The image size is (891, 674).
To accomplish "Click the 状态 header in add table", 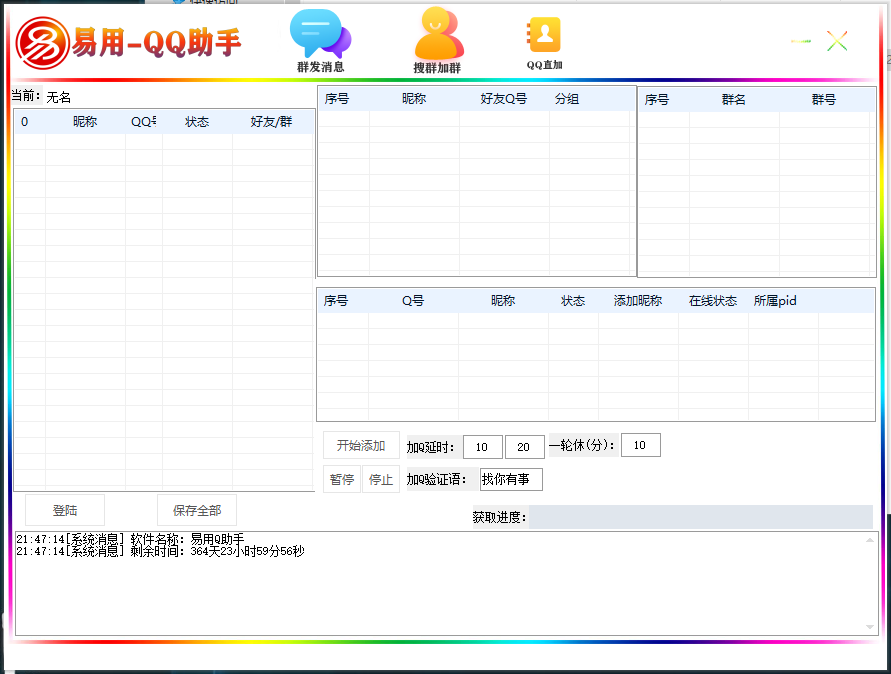I will [573, 301].
